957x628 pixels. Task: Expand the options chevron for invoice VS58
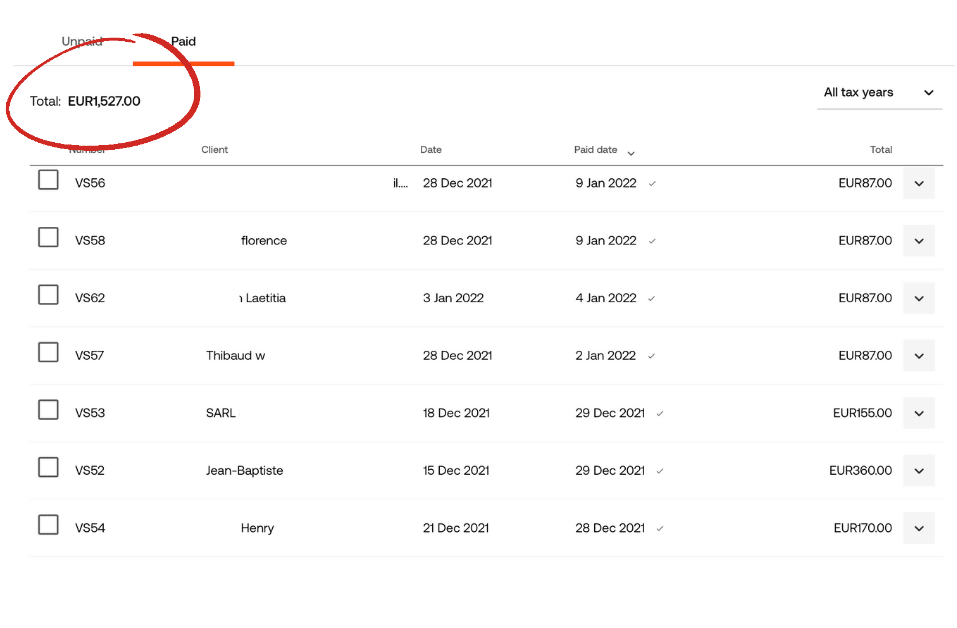(x=919, y=241)
